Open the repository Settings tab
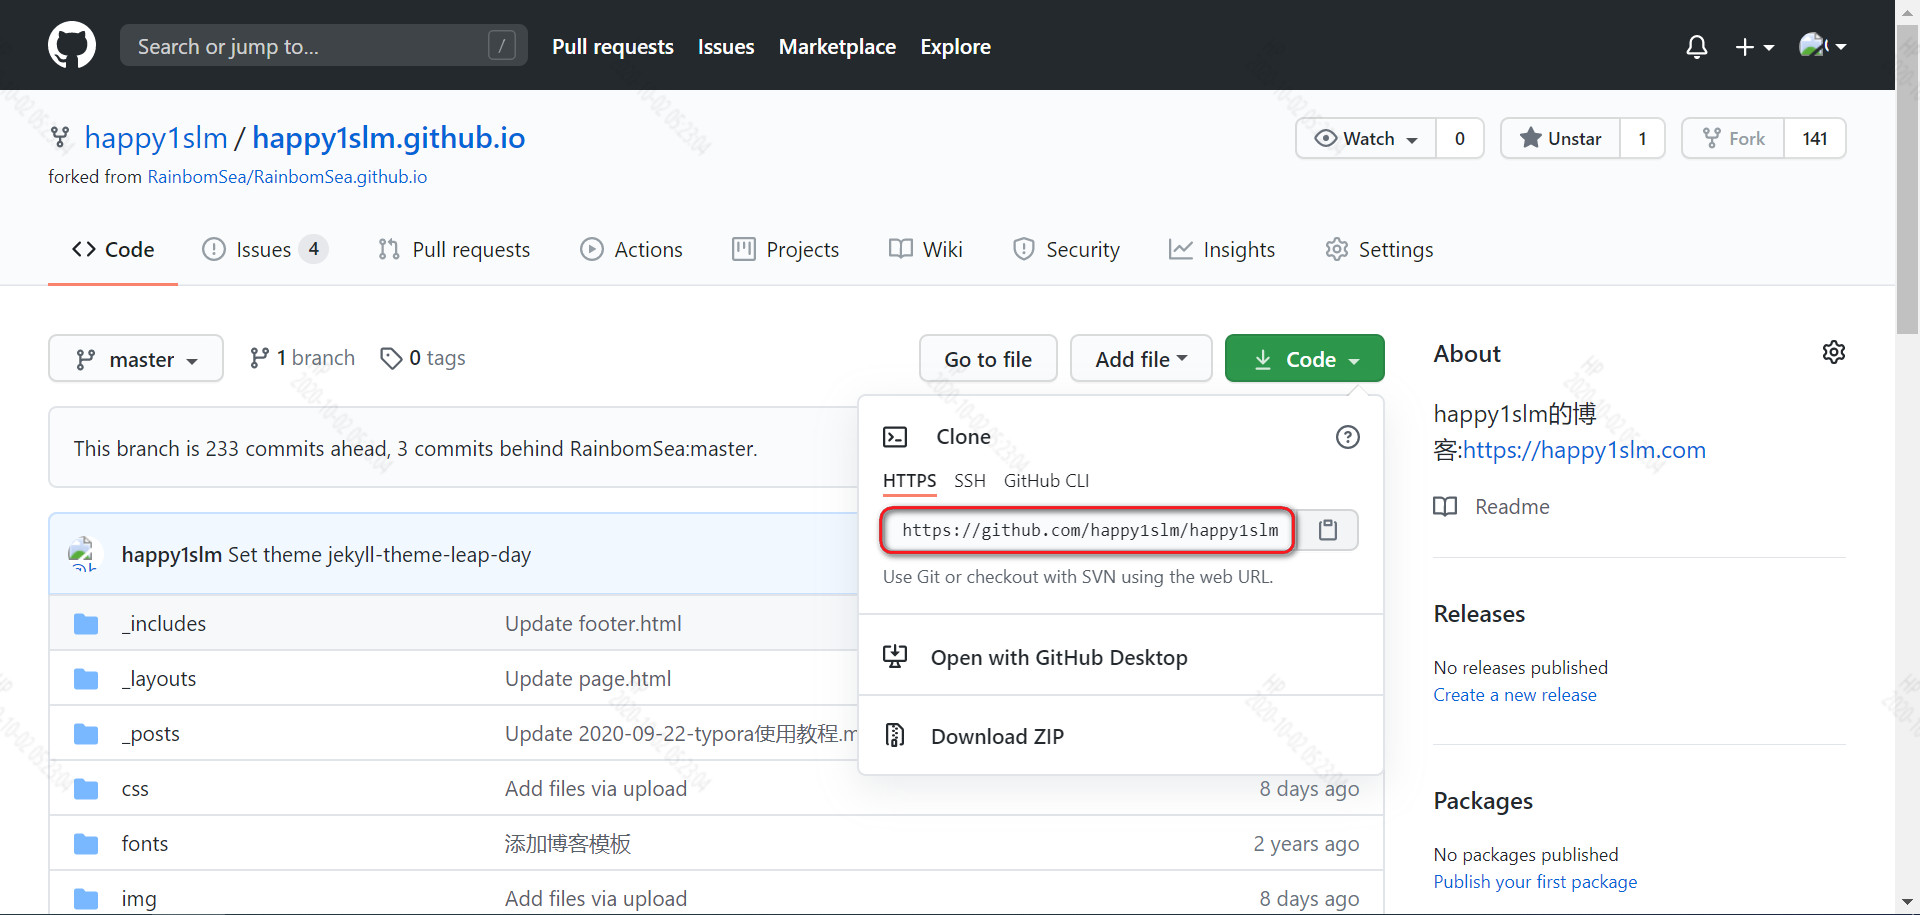The width and height of the screenshot is (1920, 915). 1379,249
